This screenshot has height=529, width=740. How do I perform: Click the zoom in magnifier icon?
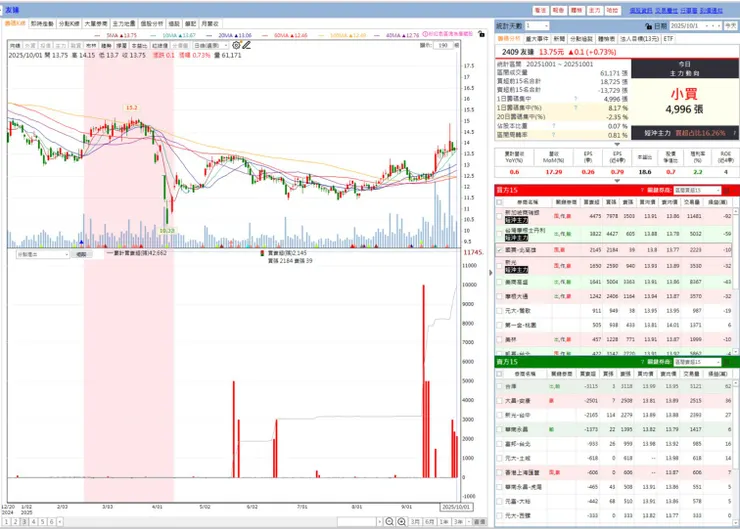[401, 521]
